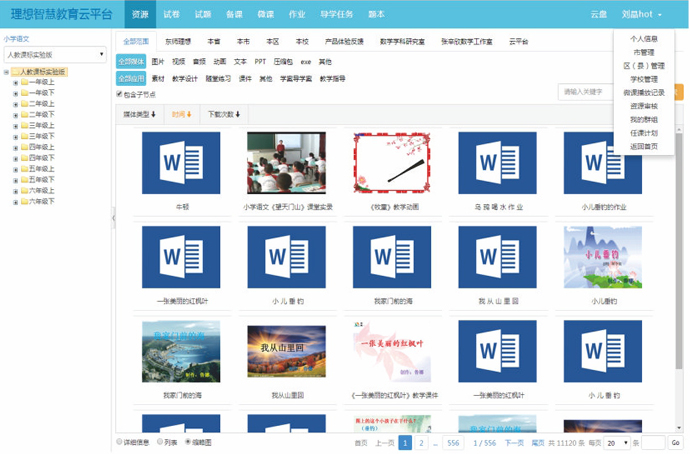Switch to the 试卷 navigation tab
The height and width of the screenshot is (454, 690).
171,14
